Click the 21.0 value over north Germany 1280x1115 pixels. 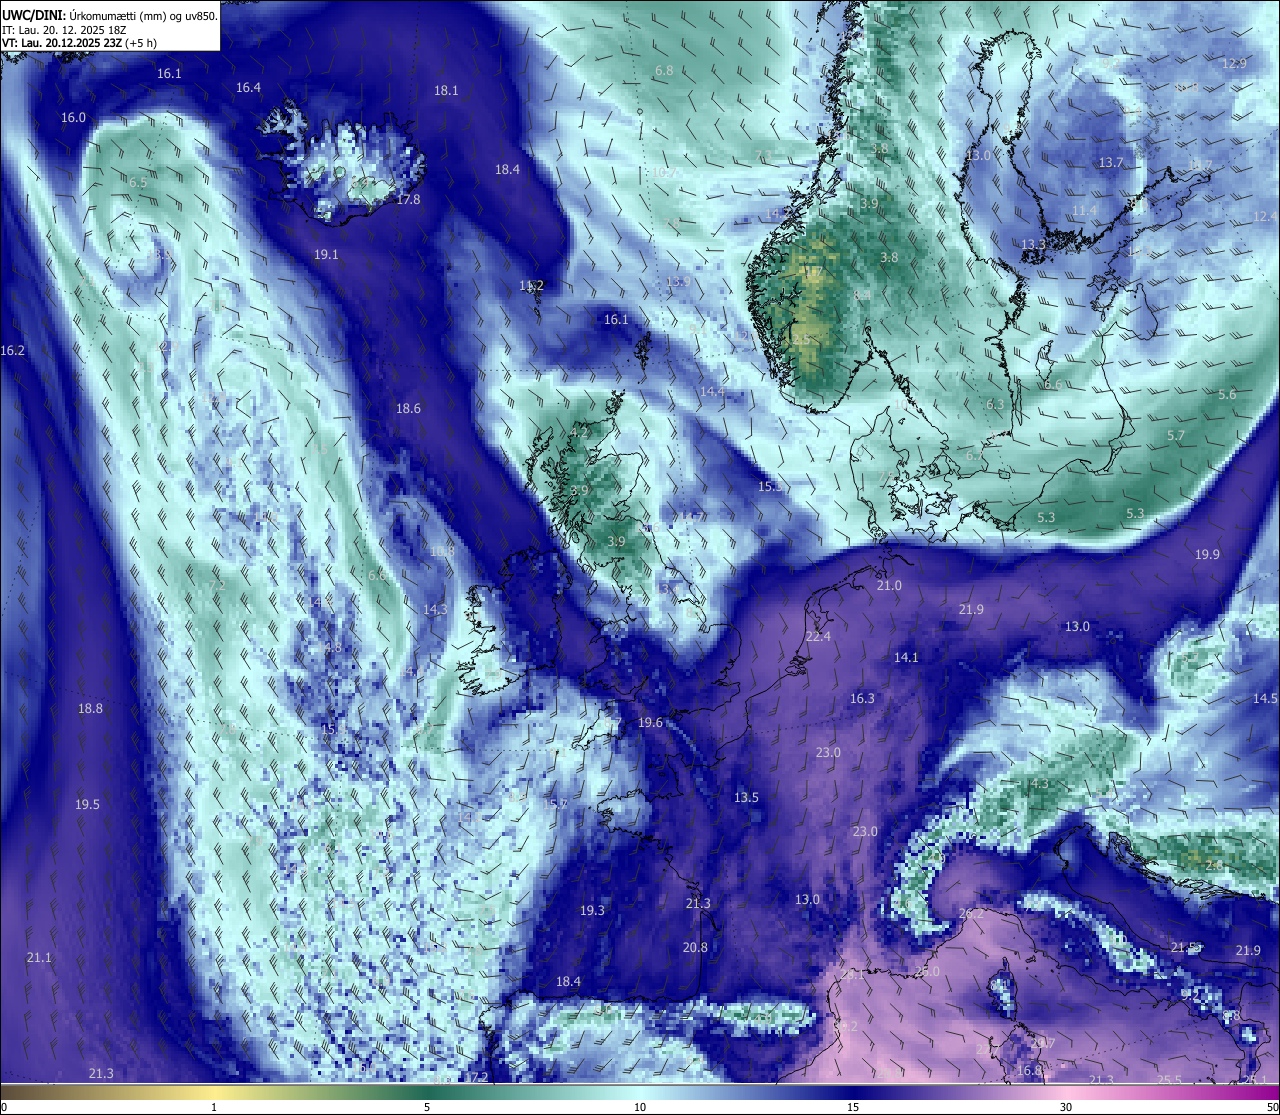pyautogui.click(x=889, y=586)
